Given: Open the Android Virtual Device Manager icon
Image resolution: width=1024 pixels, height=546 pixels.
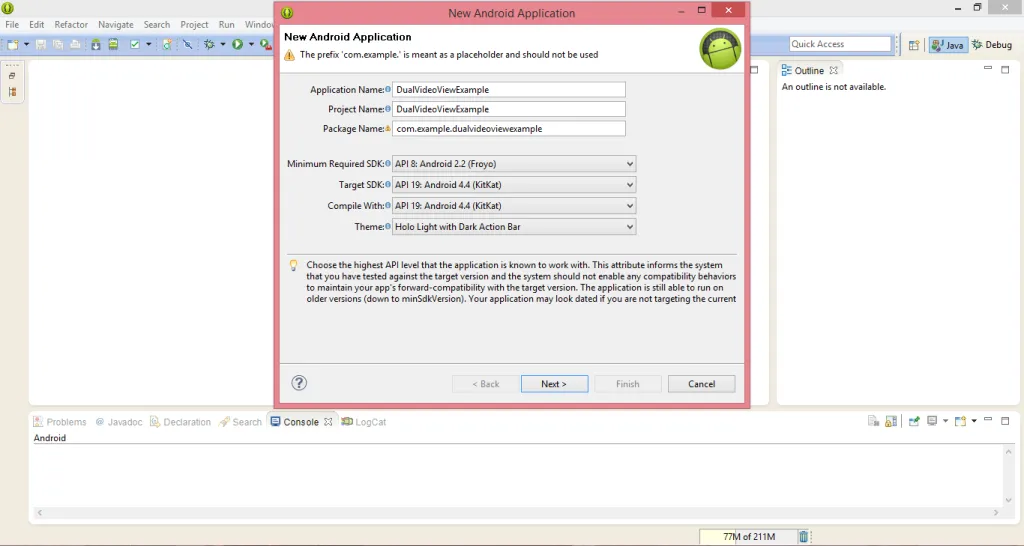Looking at the screenshot, I should [x=113, y=44].
